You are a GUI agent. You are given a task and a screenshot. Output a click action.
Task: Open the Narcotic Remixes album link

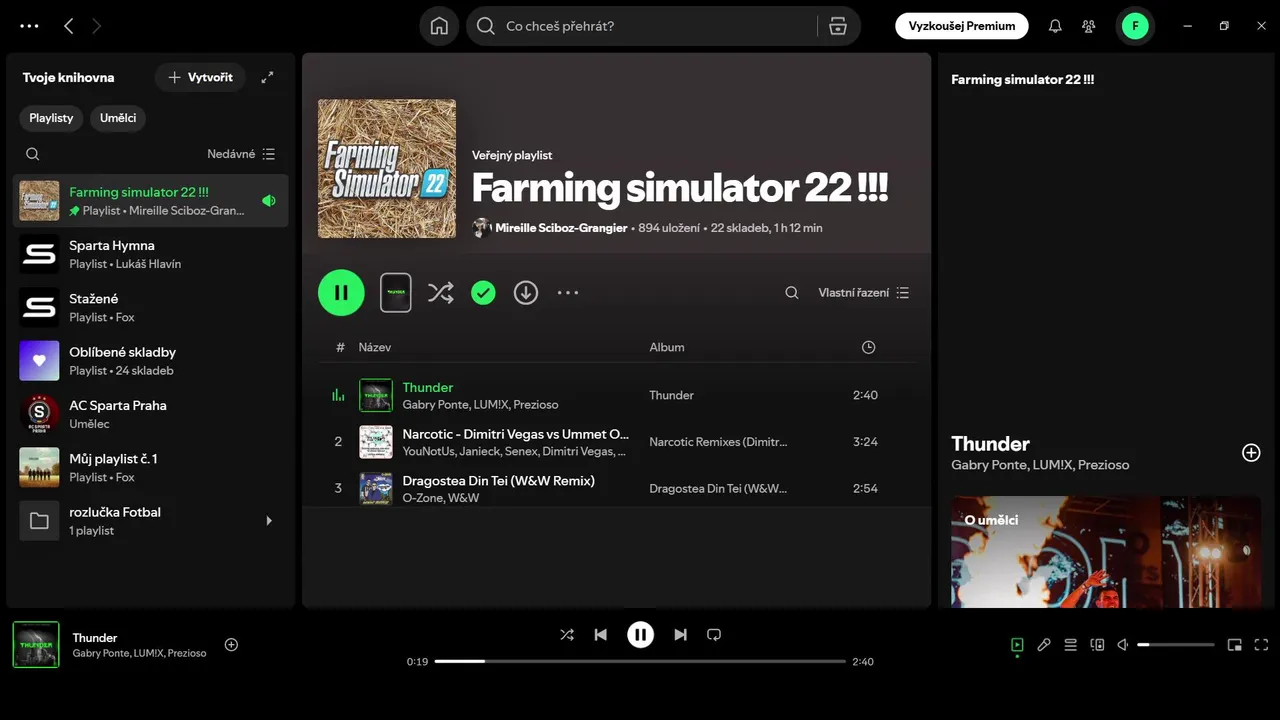[718, 442]
